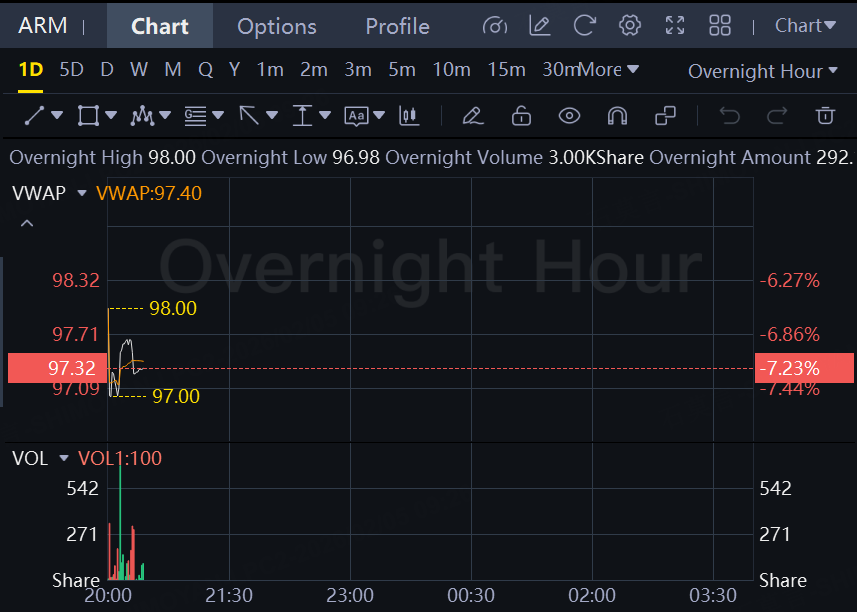Select the wave pattern drawing tool
This screenshot has height=612, width=857.
click(x=142, y=116)
